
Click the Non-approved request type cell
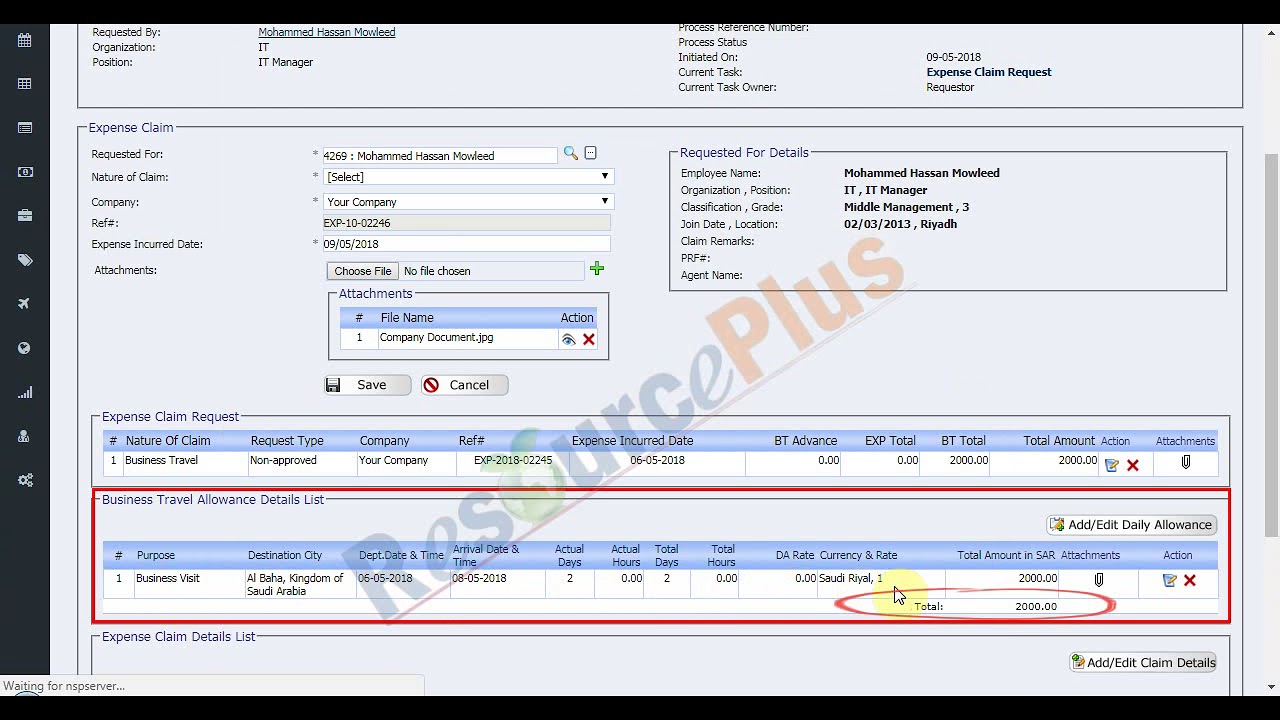click(302, 461)
